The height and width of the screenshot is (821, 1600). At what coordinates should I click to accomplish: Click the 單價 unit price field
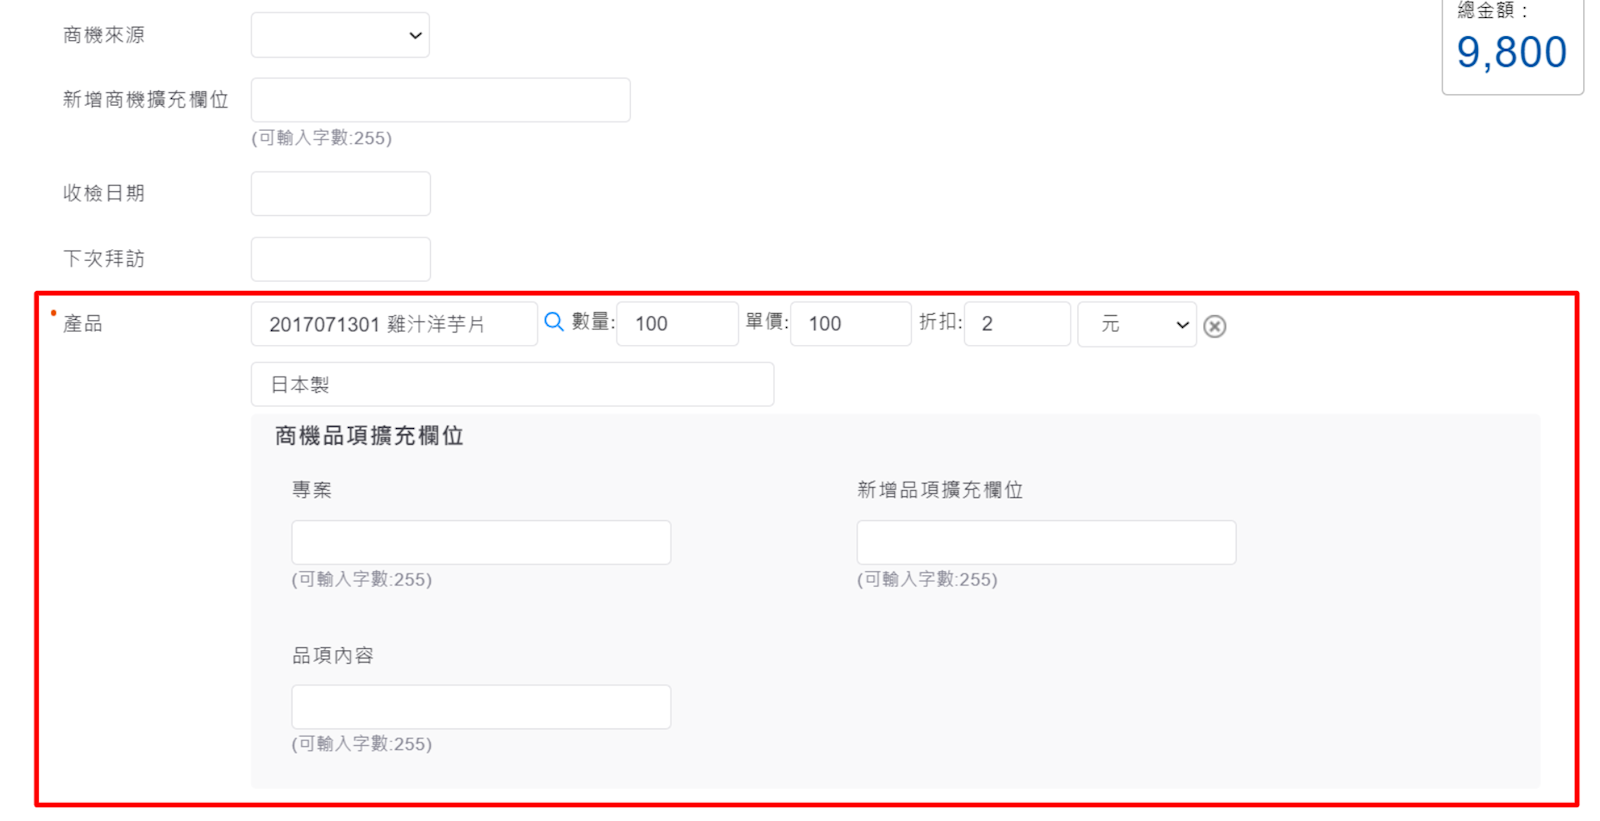pos(851,324)
